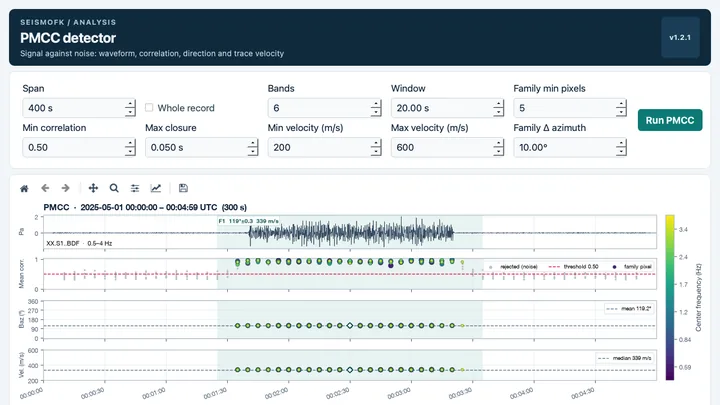The height and width of the screenshot is (405, 720).
Task: Open the Edit axis curve parameters tool
Action: [x=156, y=188]
